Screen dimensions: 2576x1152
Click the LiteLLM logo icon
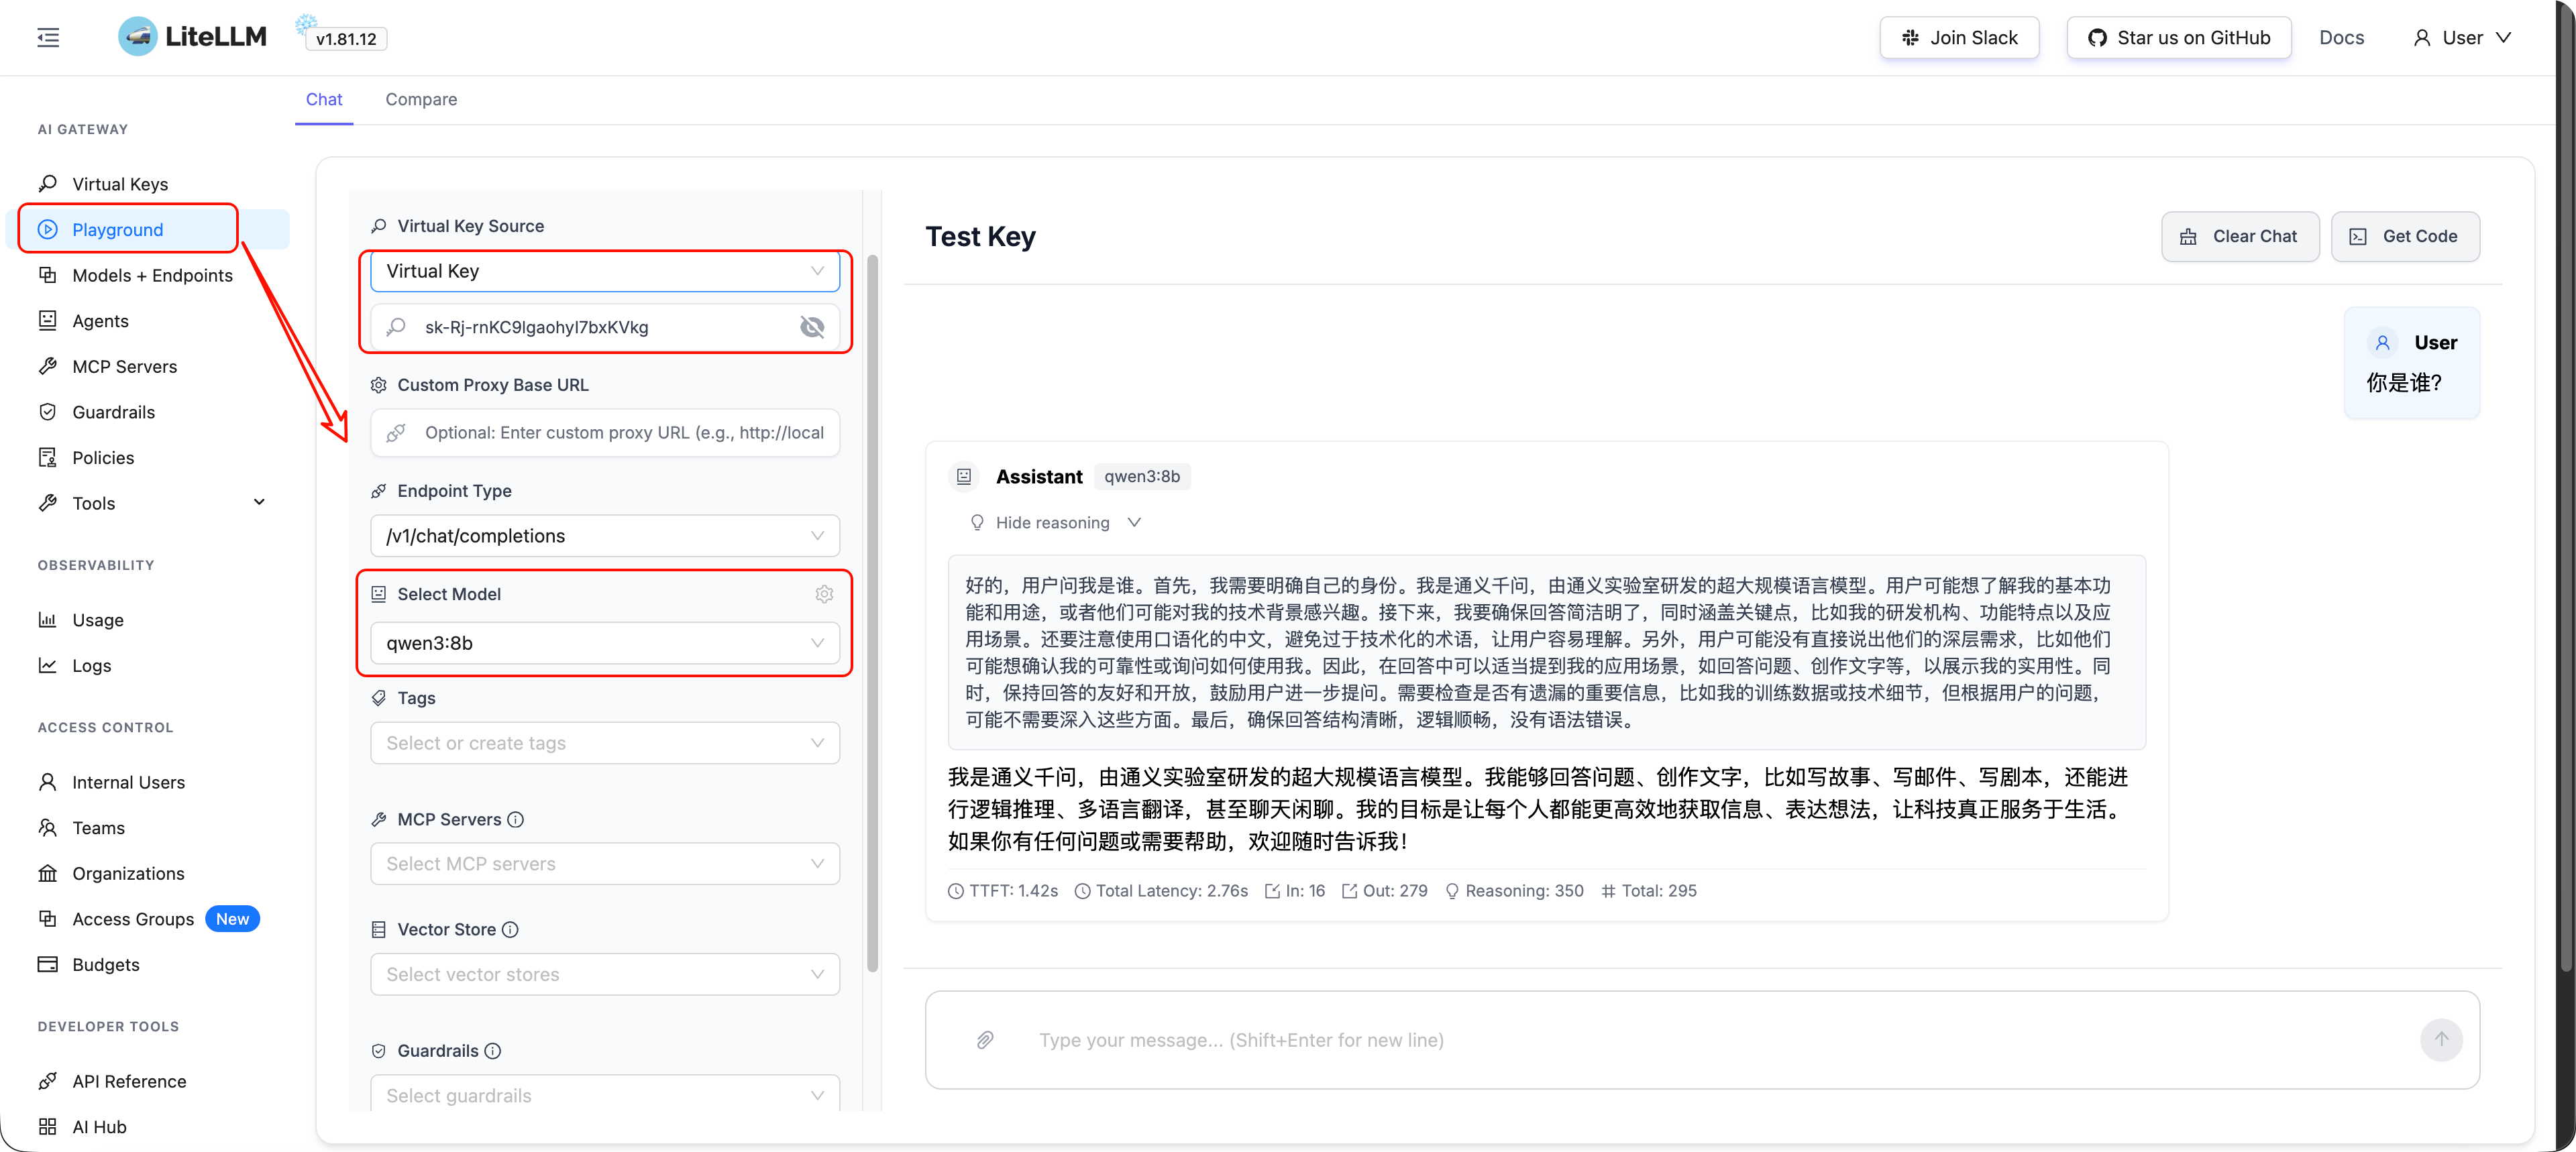point(138,37)
